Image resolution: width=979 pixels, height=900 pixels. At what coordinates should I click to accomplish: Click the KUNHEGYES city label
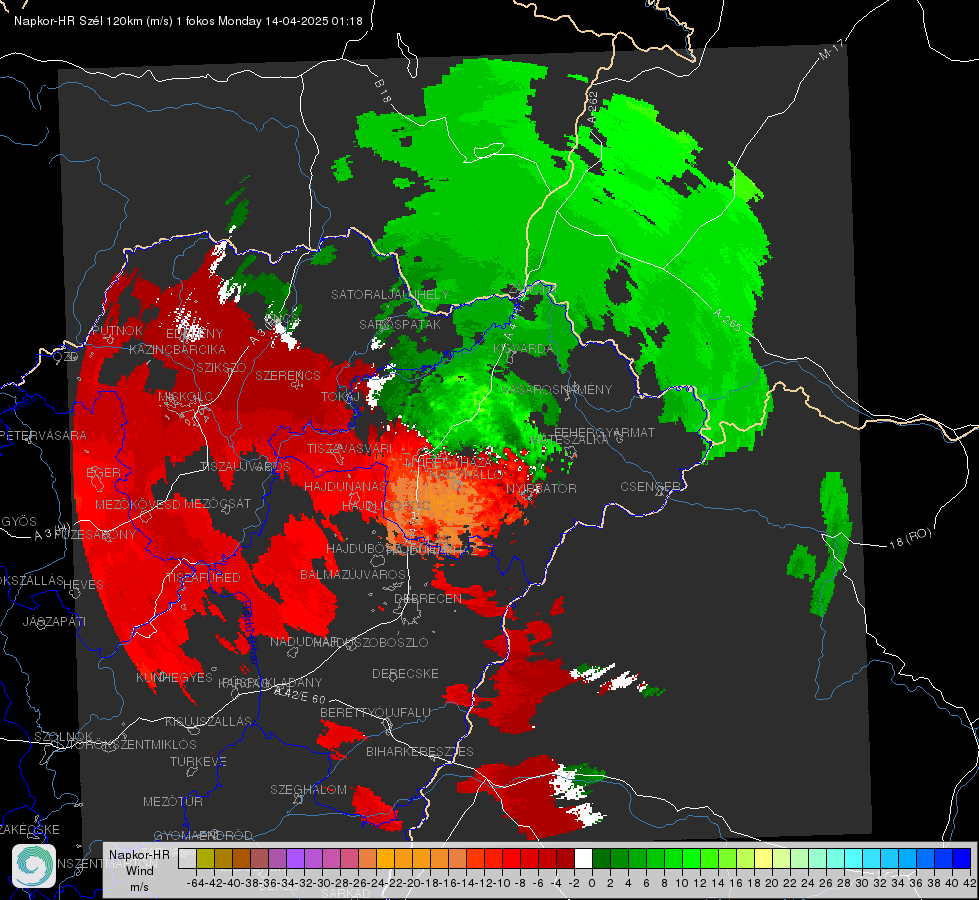pos(174,678)
